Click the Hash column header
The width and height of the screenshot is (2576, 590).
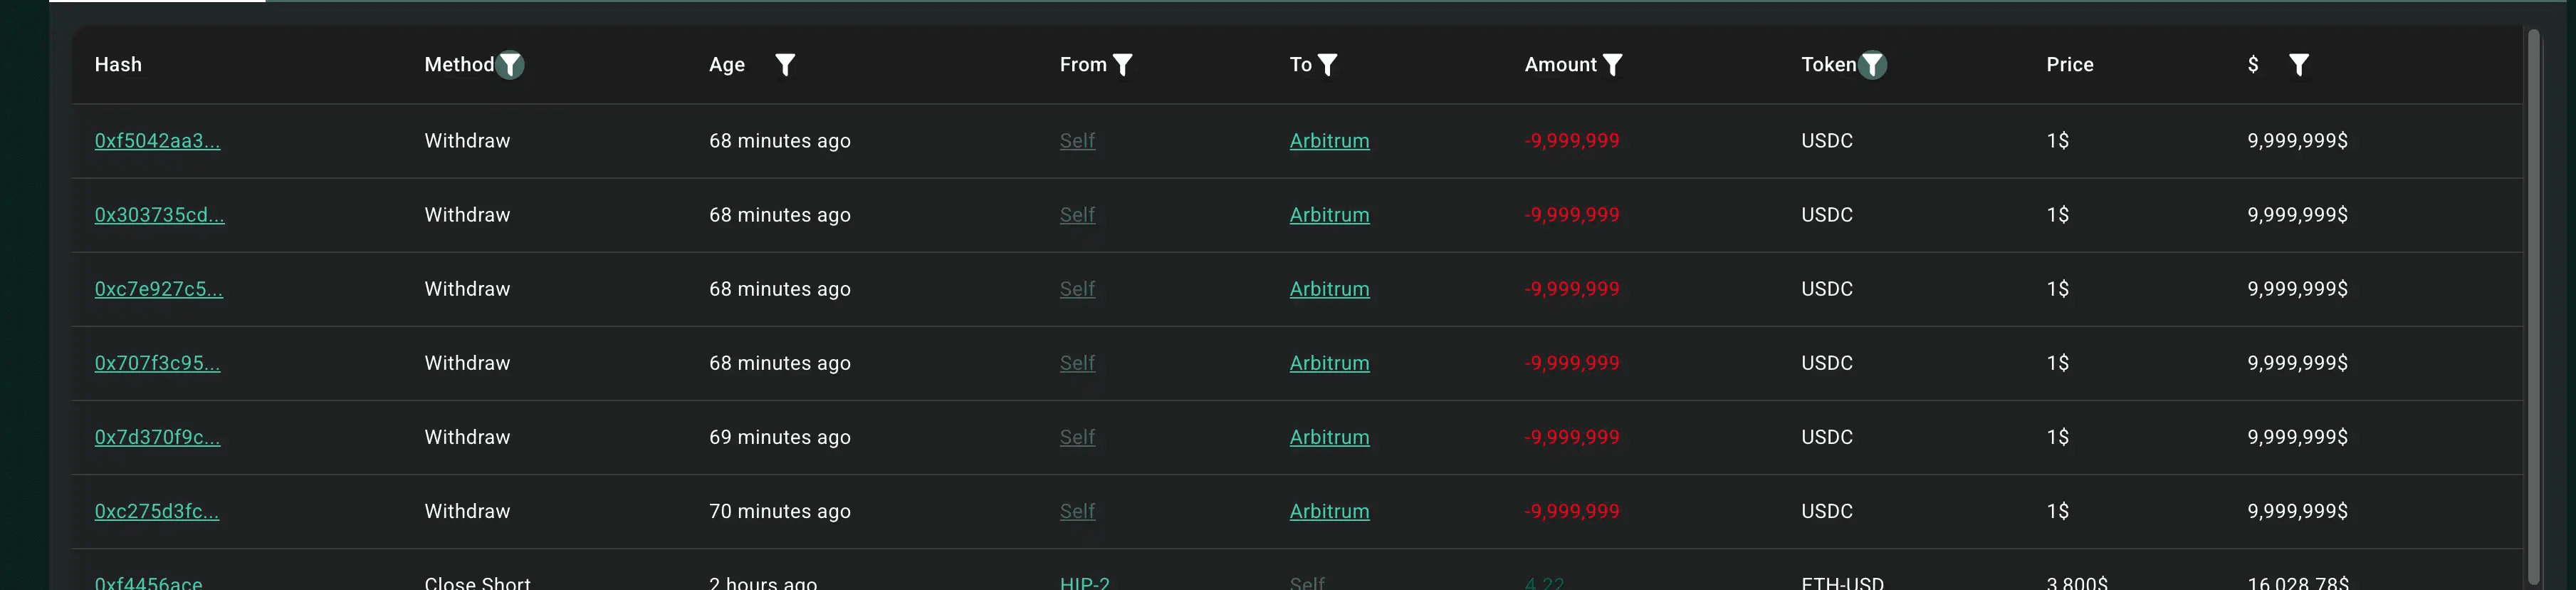118,65
